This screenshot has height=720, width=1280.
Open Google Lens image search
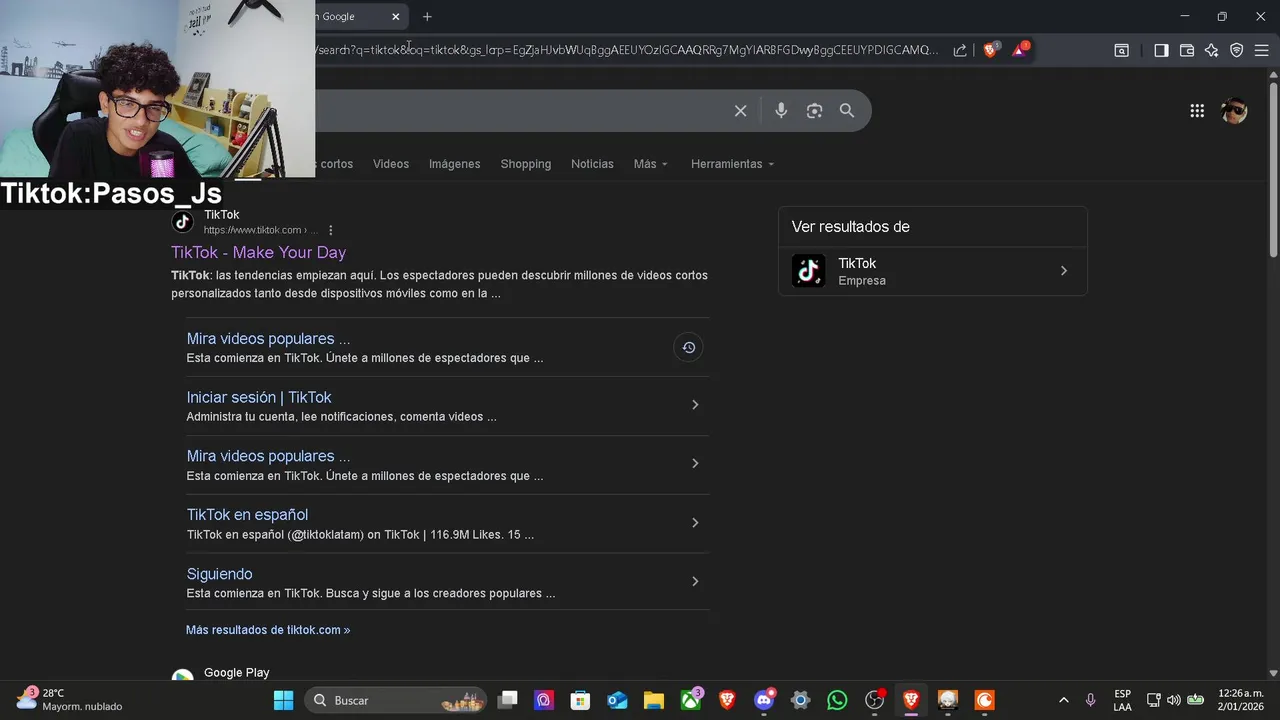(x=814, y=111)
